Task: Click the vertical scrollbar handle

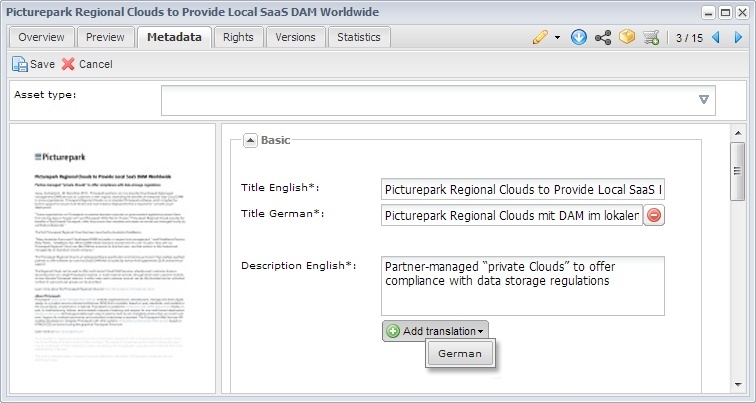Action: click(x=737, y=171)
